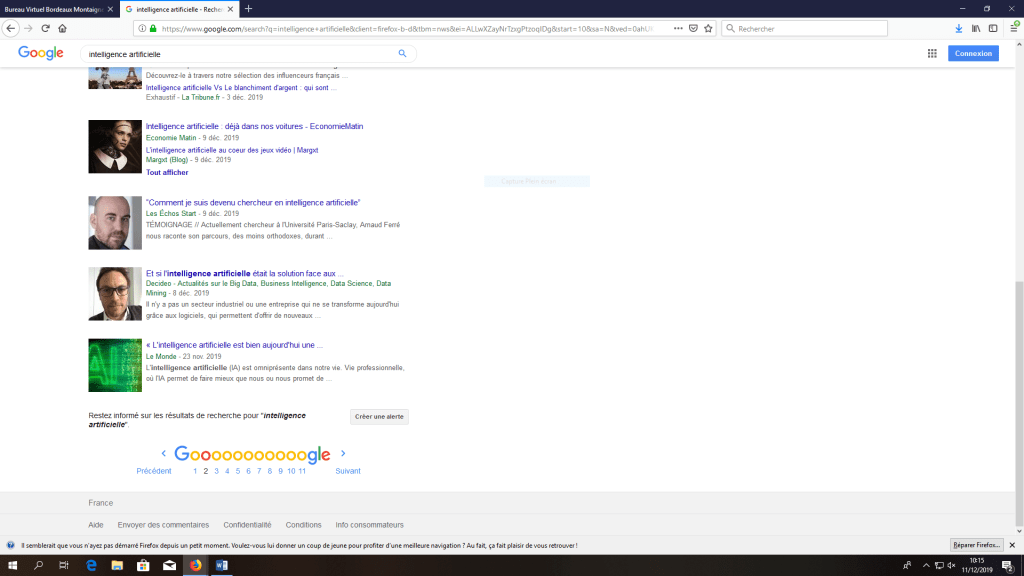This screenshot has width=1024, height=576.
Task: Open the Firefox hamburger menu
Action: (1014, 29)
